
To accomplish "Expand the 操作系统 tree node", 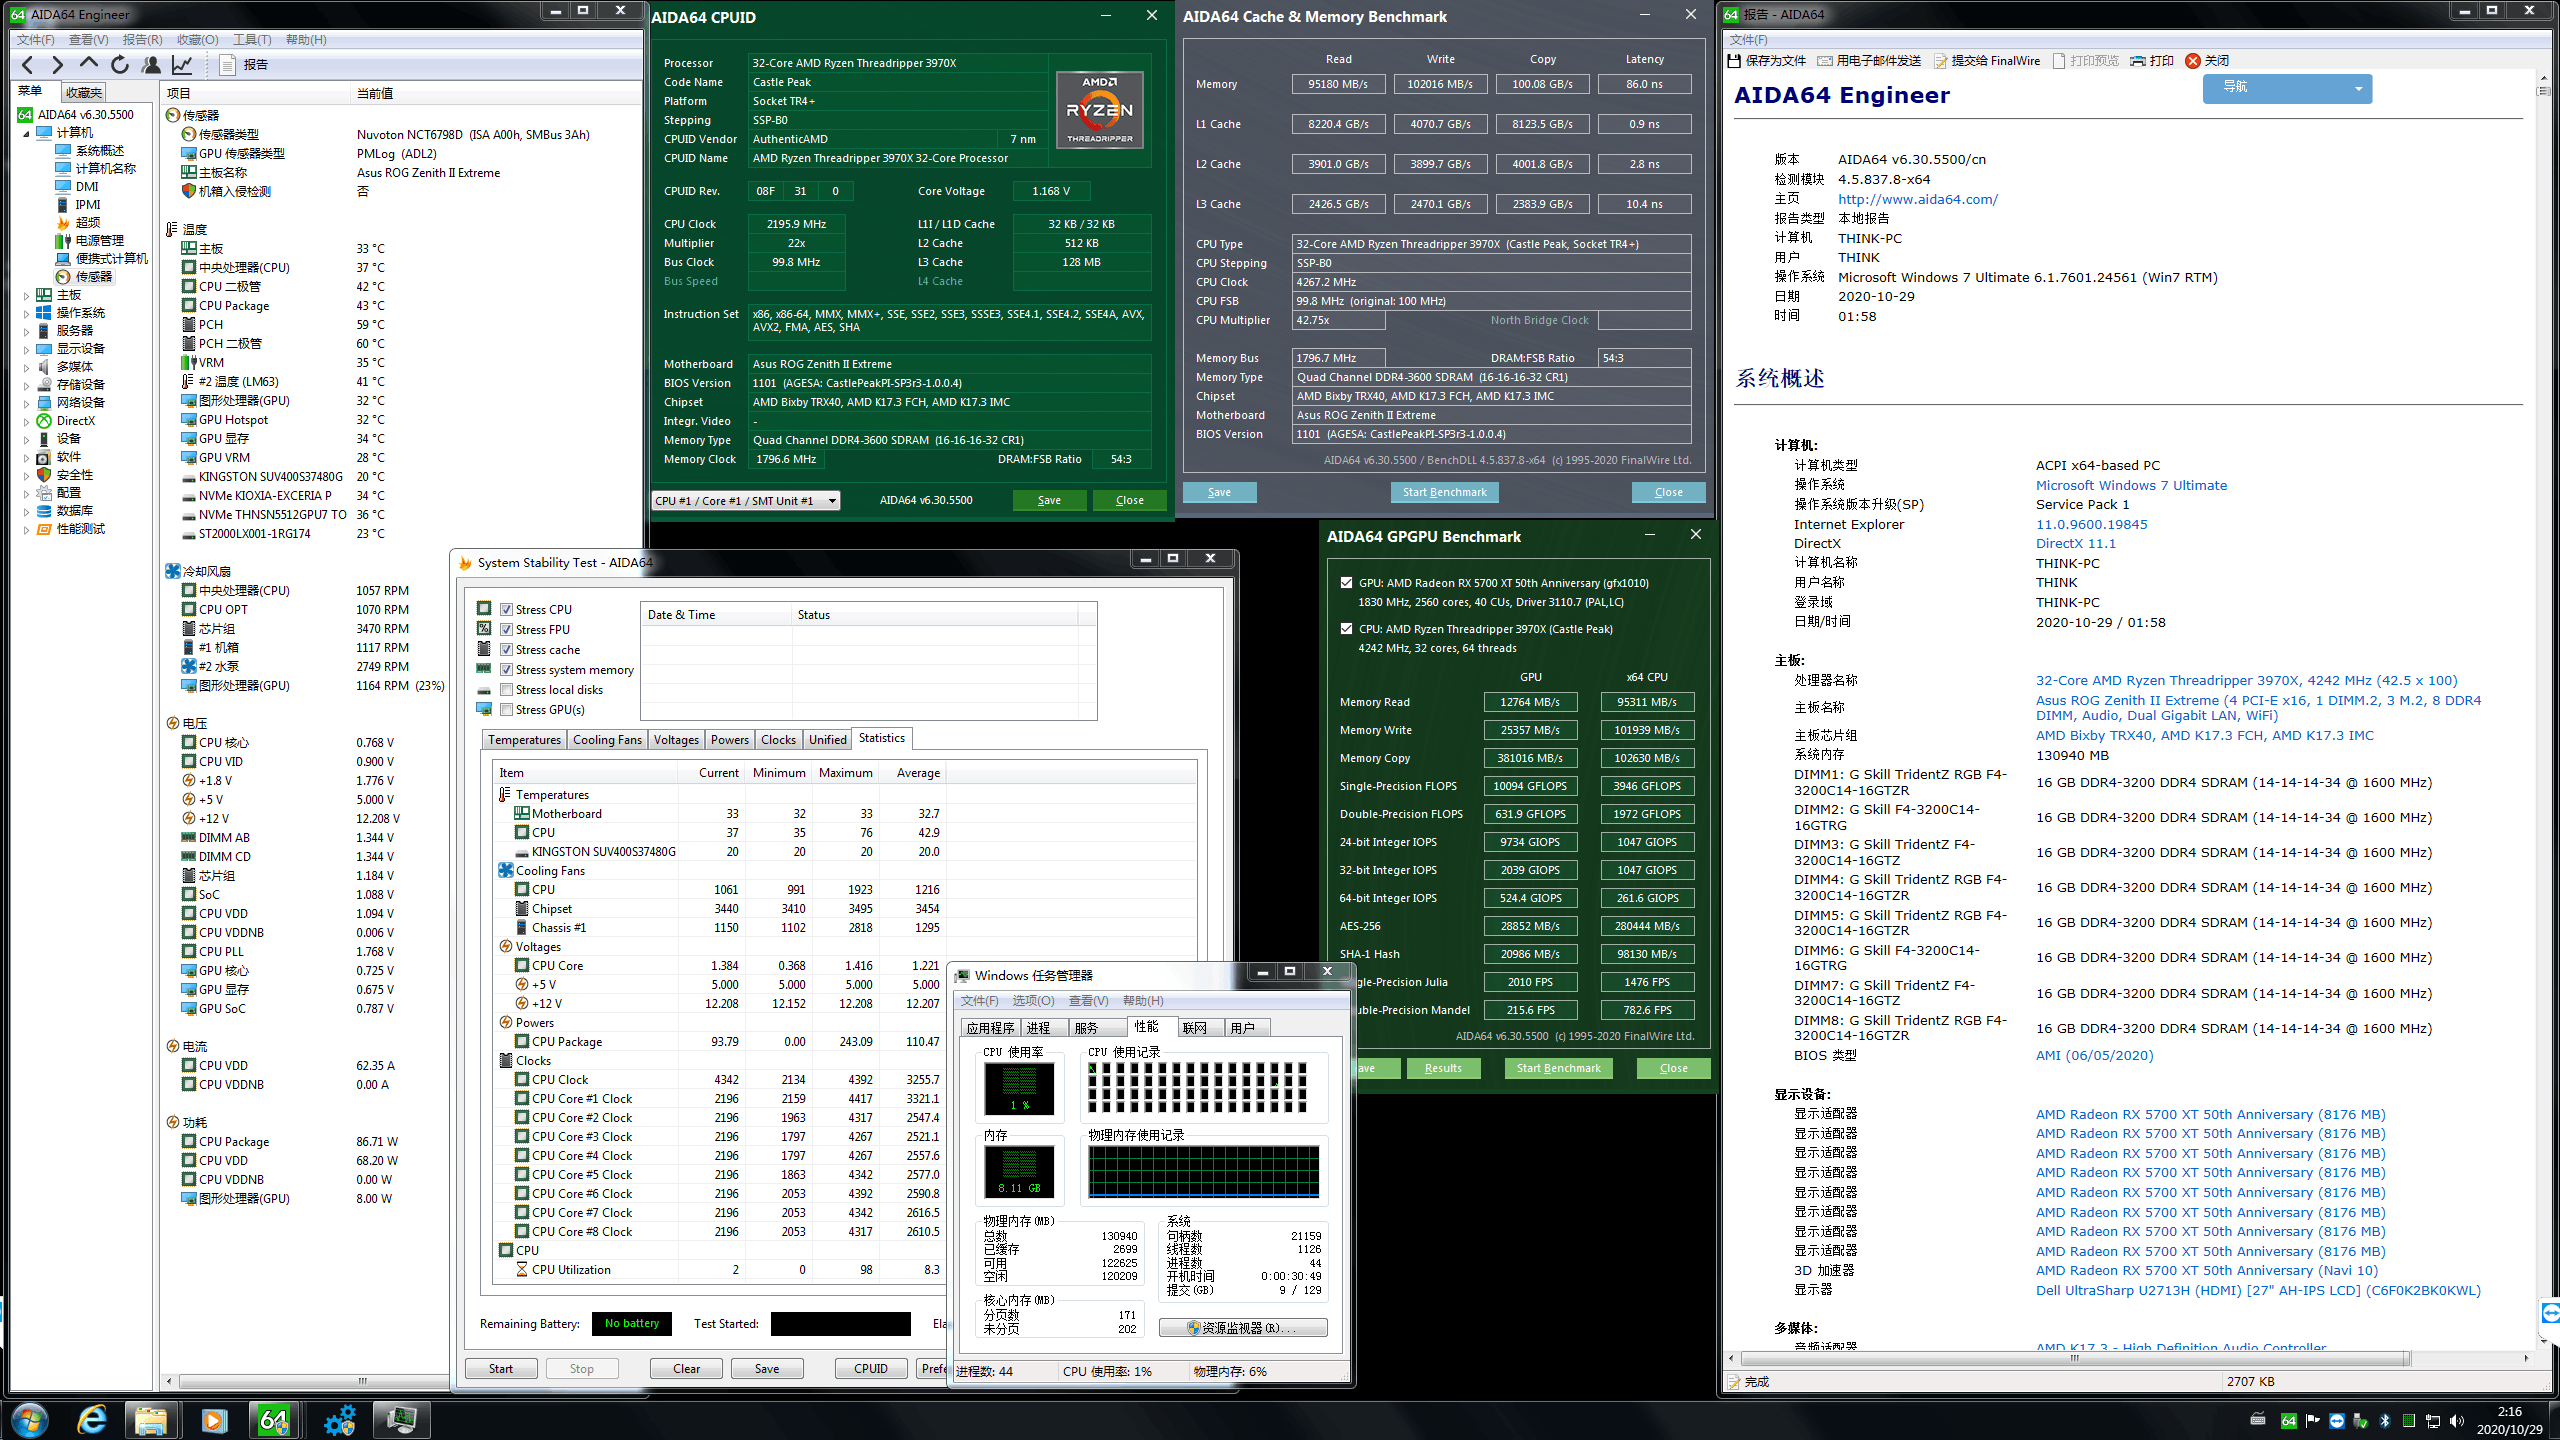I will pos(27,313).
